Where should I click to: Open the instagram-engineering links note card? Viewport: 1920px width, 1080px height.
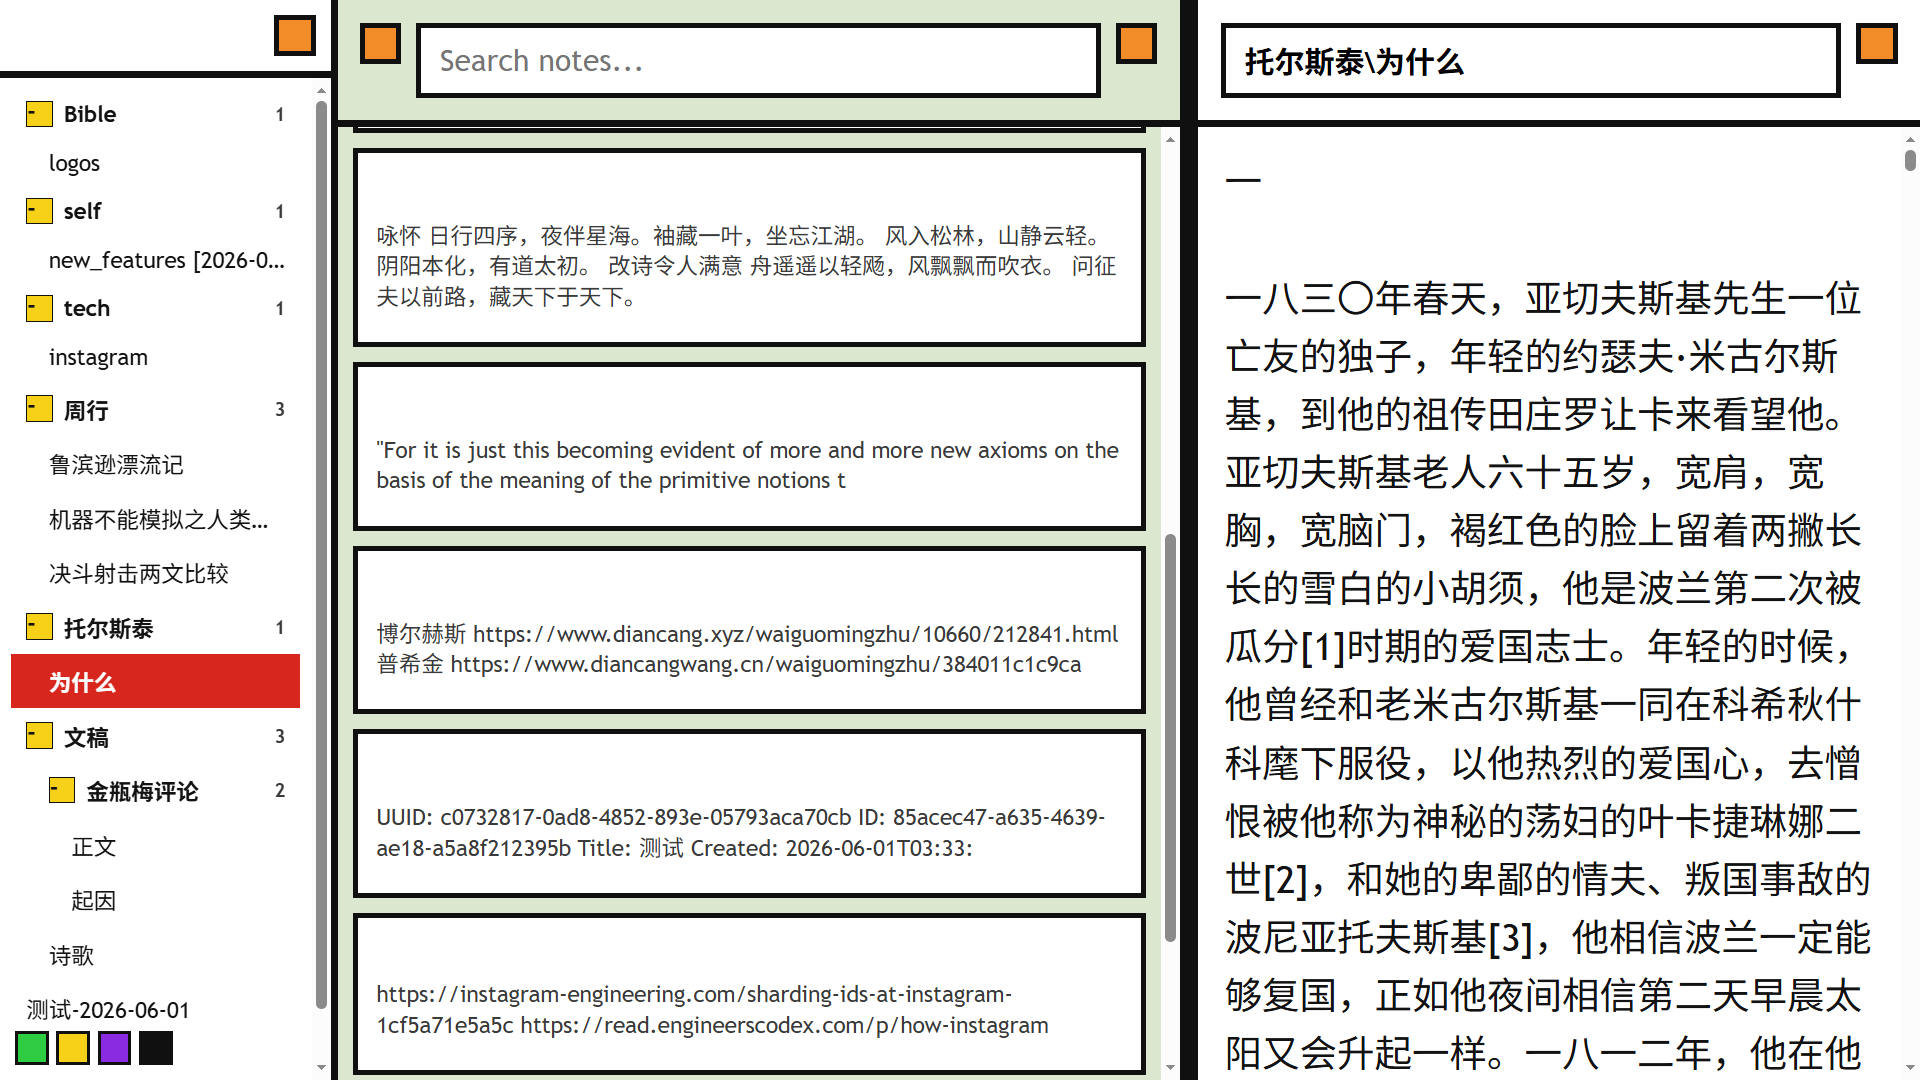pos(749,994)
